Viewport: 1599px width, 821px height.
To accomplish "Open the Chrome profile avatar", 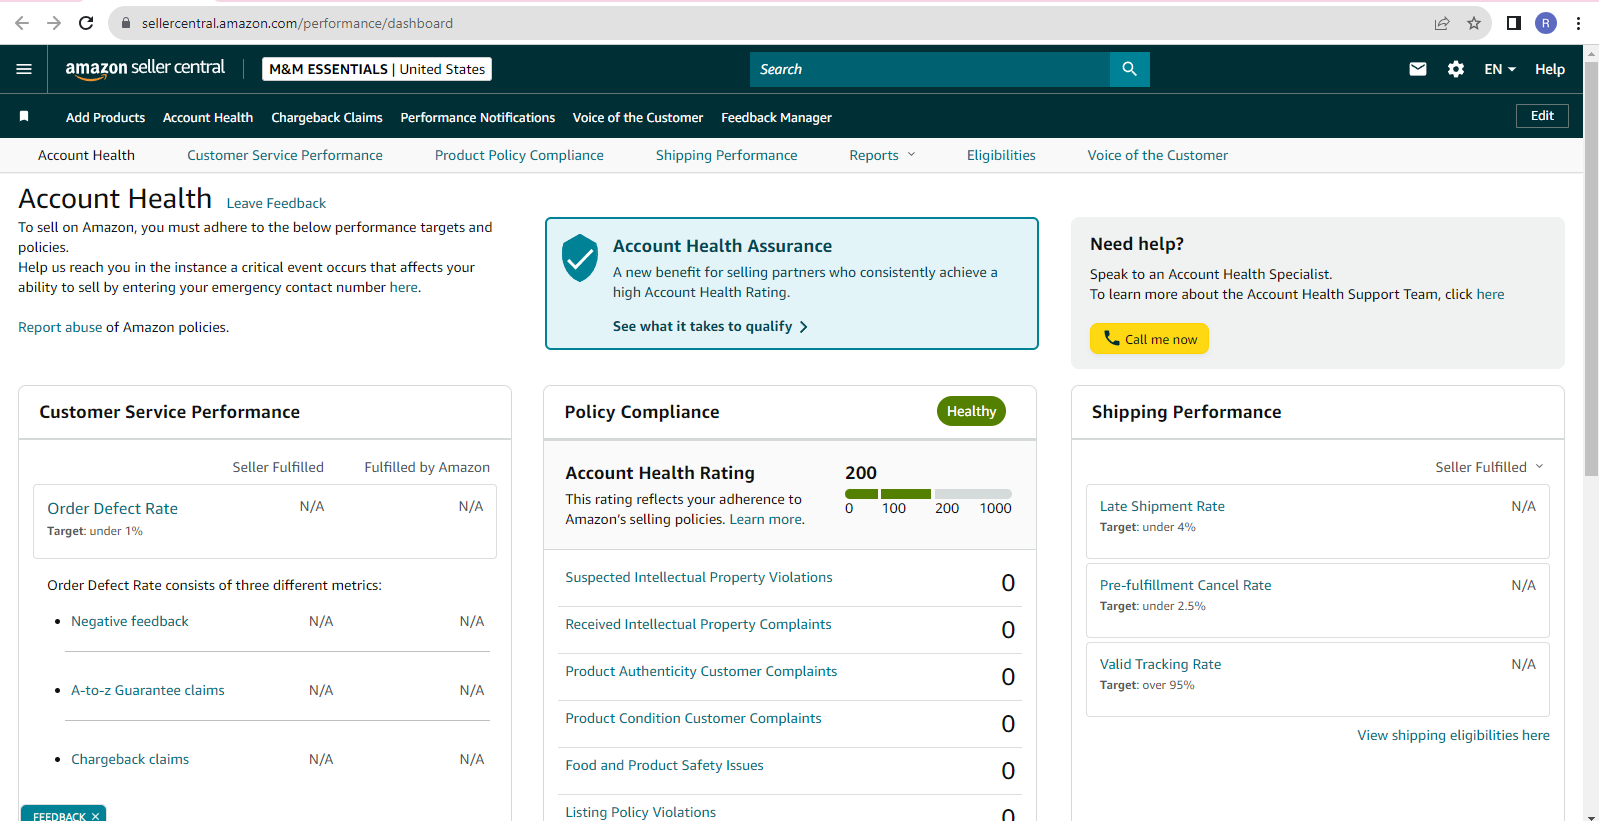I will [1546, 23].
